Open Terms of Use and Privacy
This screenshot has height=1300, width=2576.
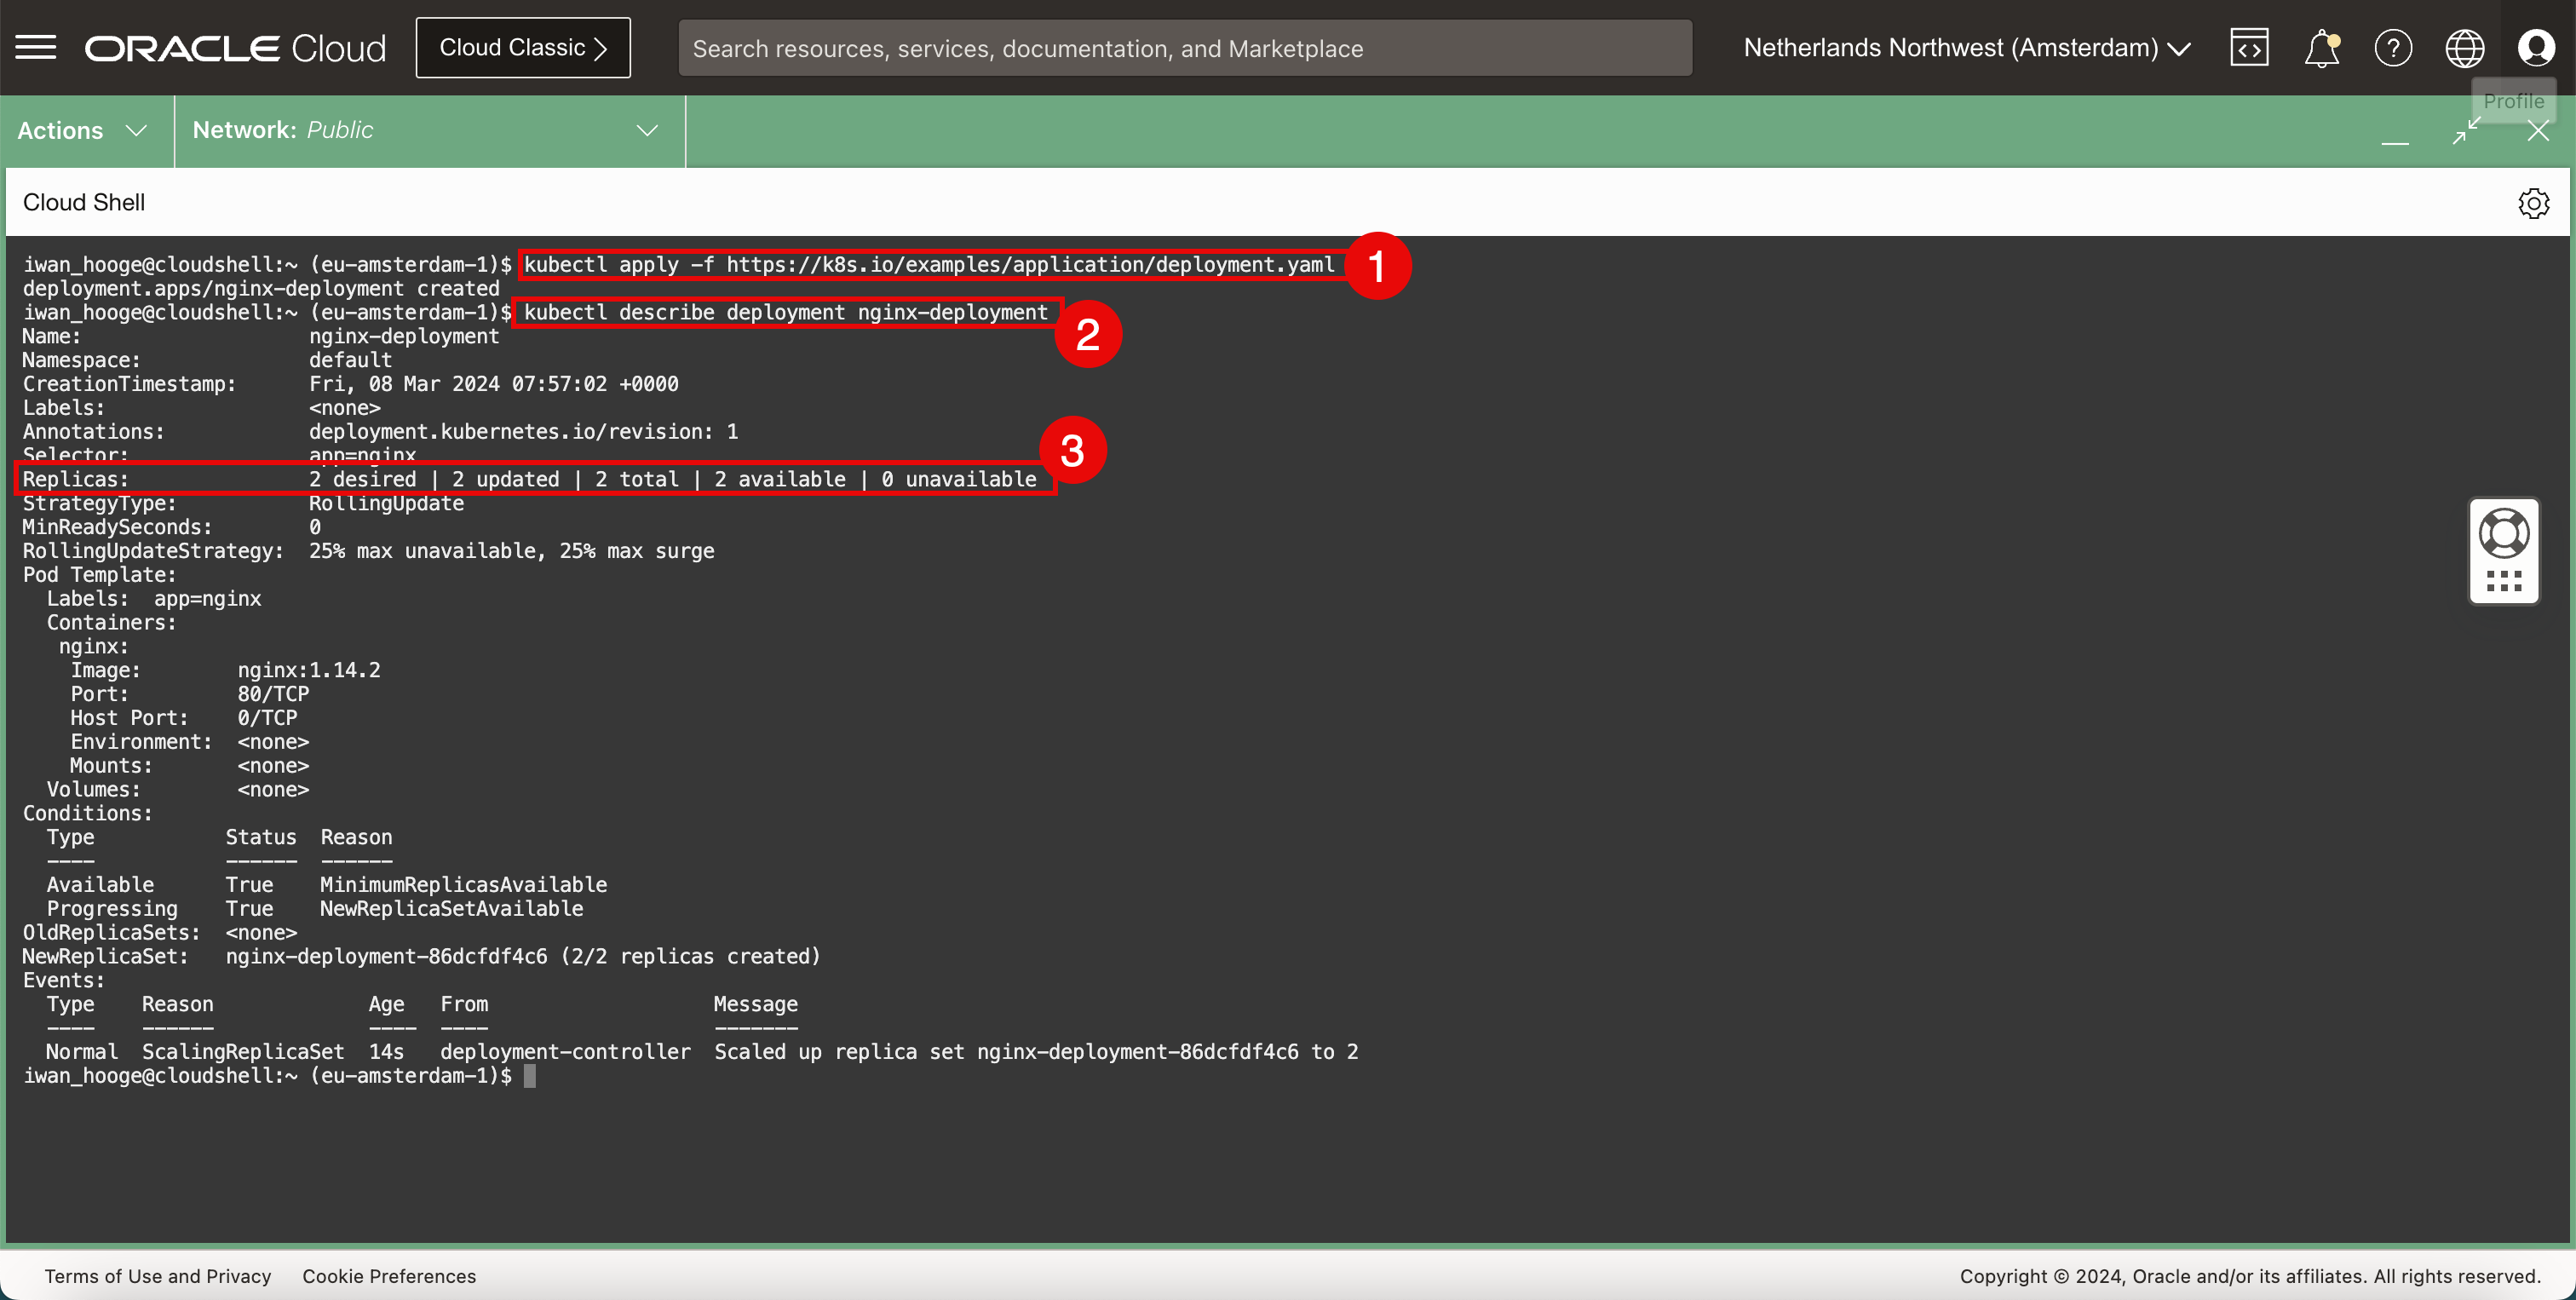[x=158, y=1276]
